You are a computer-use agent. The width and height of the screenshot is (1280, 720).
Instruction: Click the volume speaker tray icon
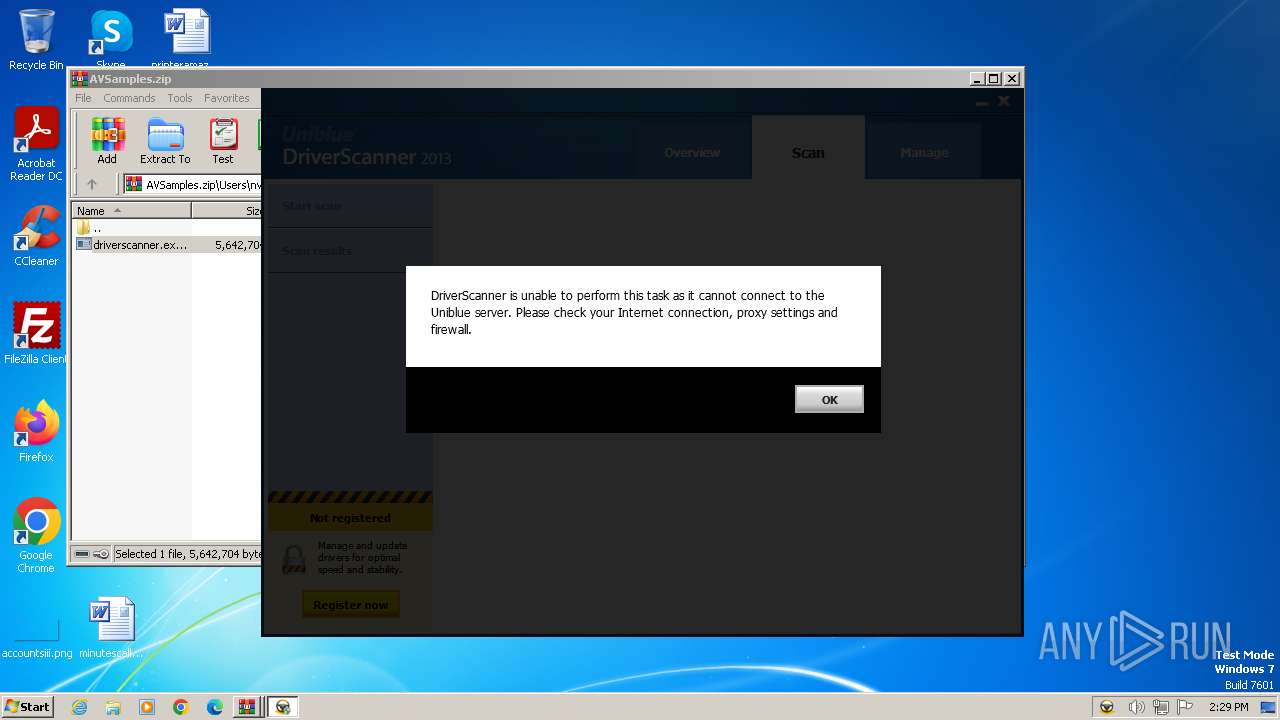(1136, 707)
